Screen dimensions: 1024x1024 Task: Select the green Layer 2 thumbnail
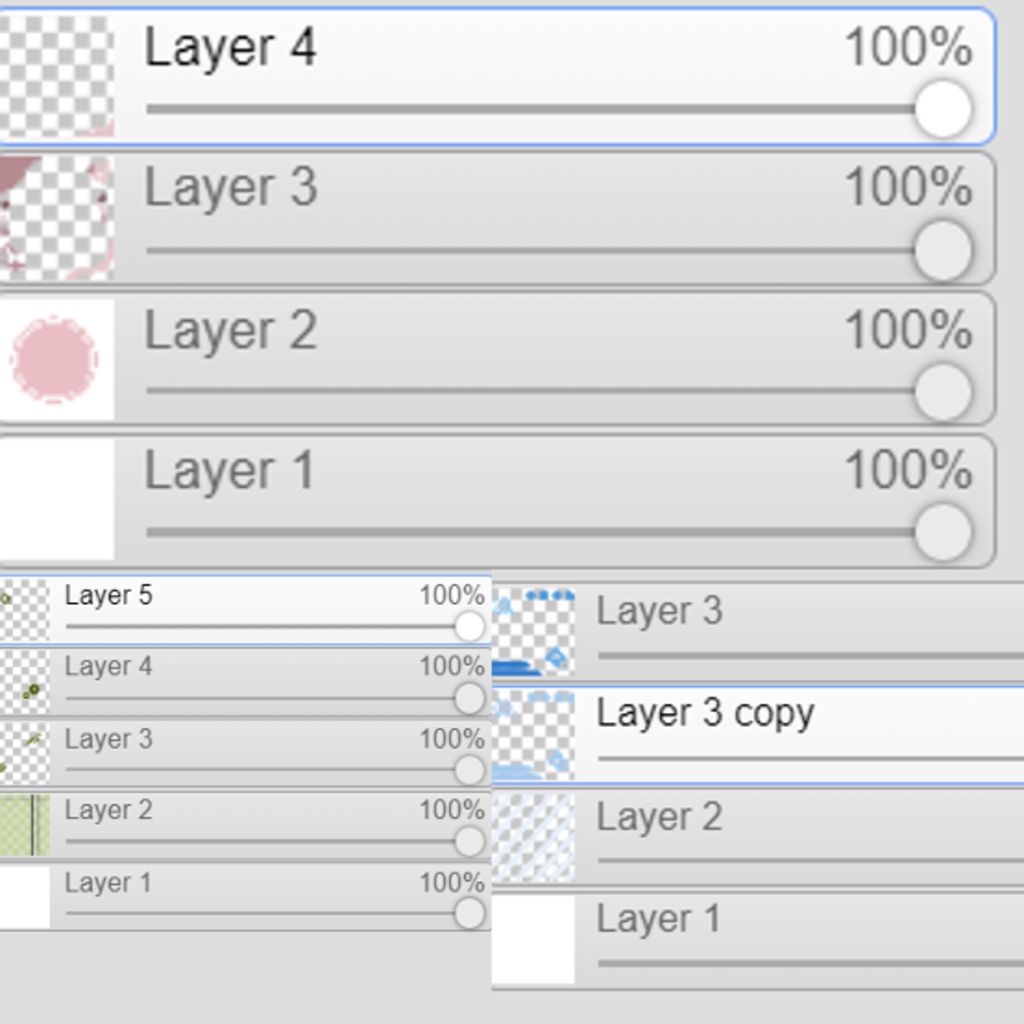[24, 825]
